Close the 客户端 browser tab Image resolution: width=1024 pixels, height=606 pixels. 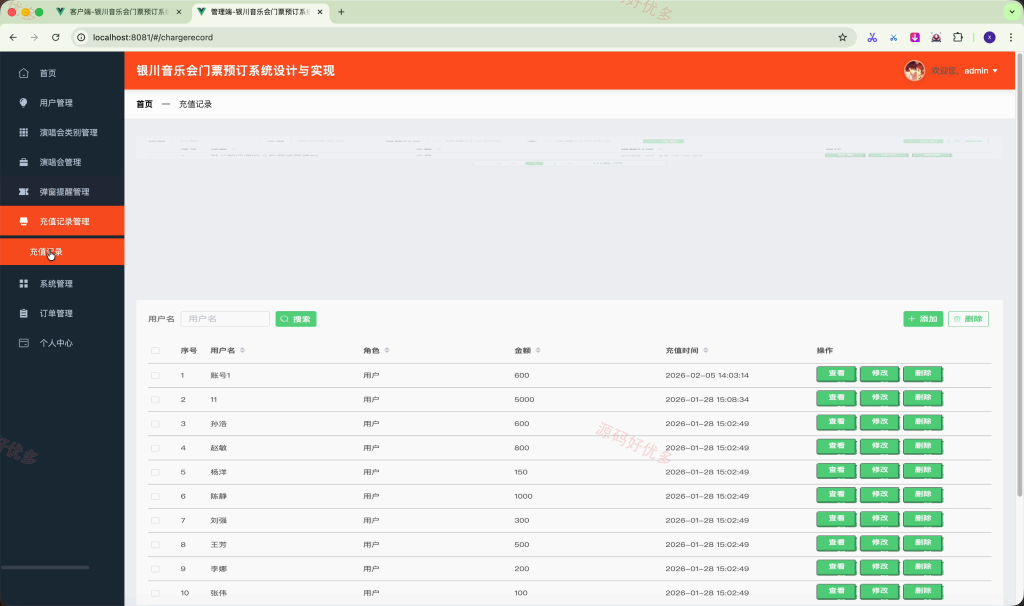179,12
